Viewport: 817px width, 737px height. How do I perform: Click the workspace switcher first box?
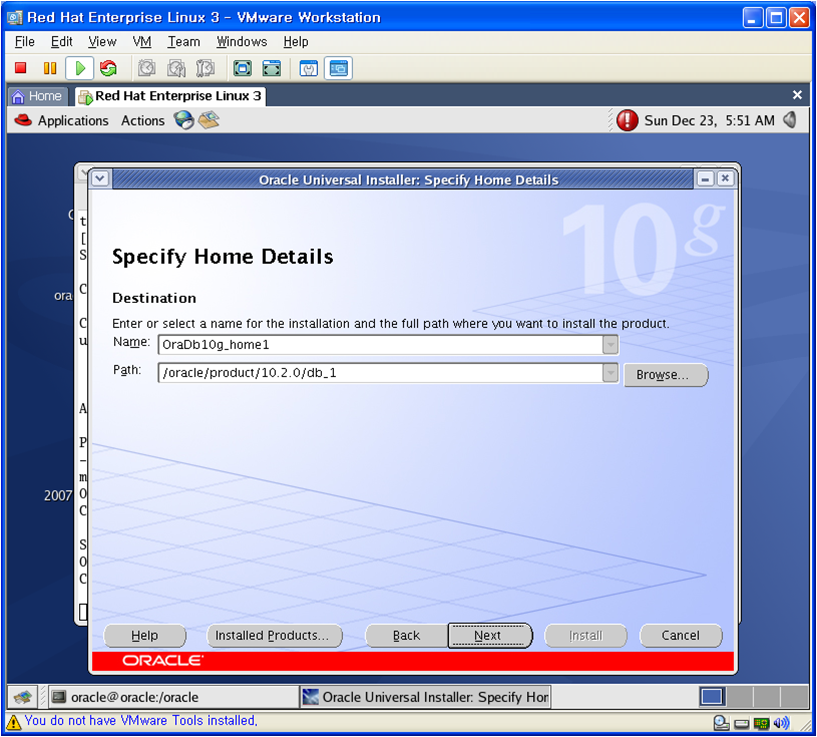pos(712,697)
